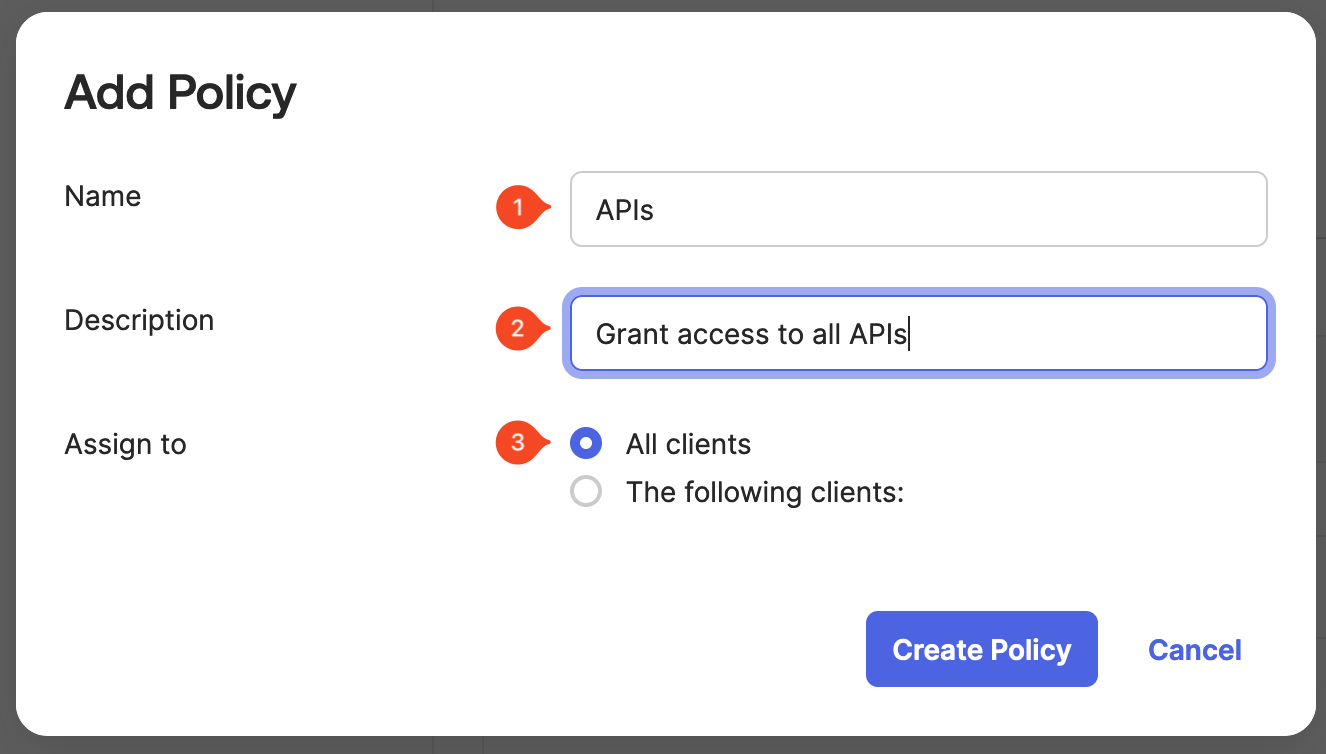Viewport: 1326px width, 754px height.
Task: Click the Create Policy button
Action: tap(981, 649)
